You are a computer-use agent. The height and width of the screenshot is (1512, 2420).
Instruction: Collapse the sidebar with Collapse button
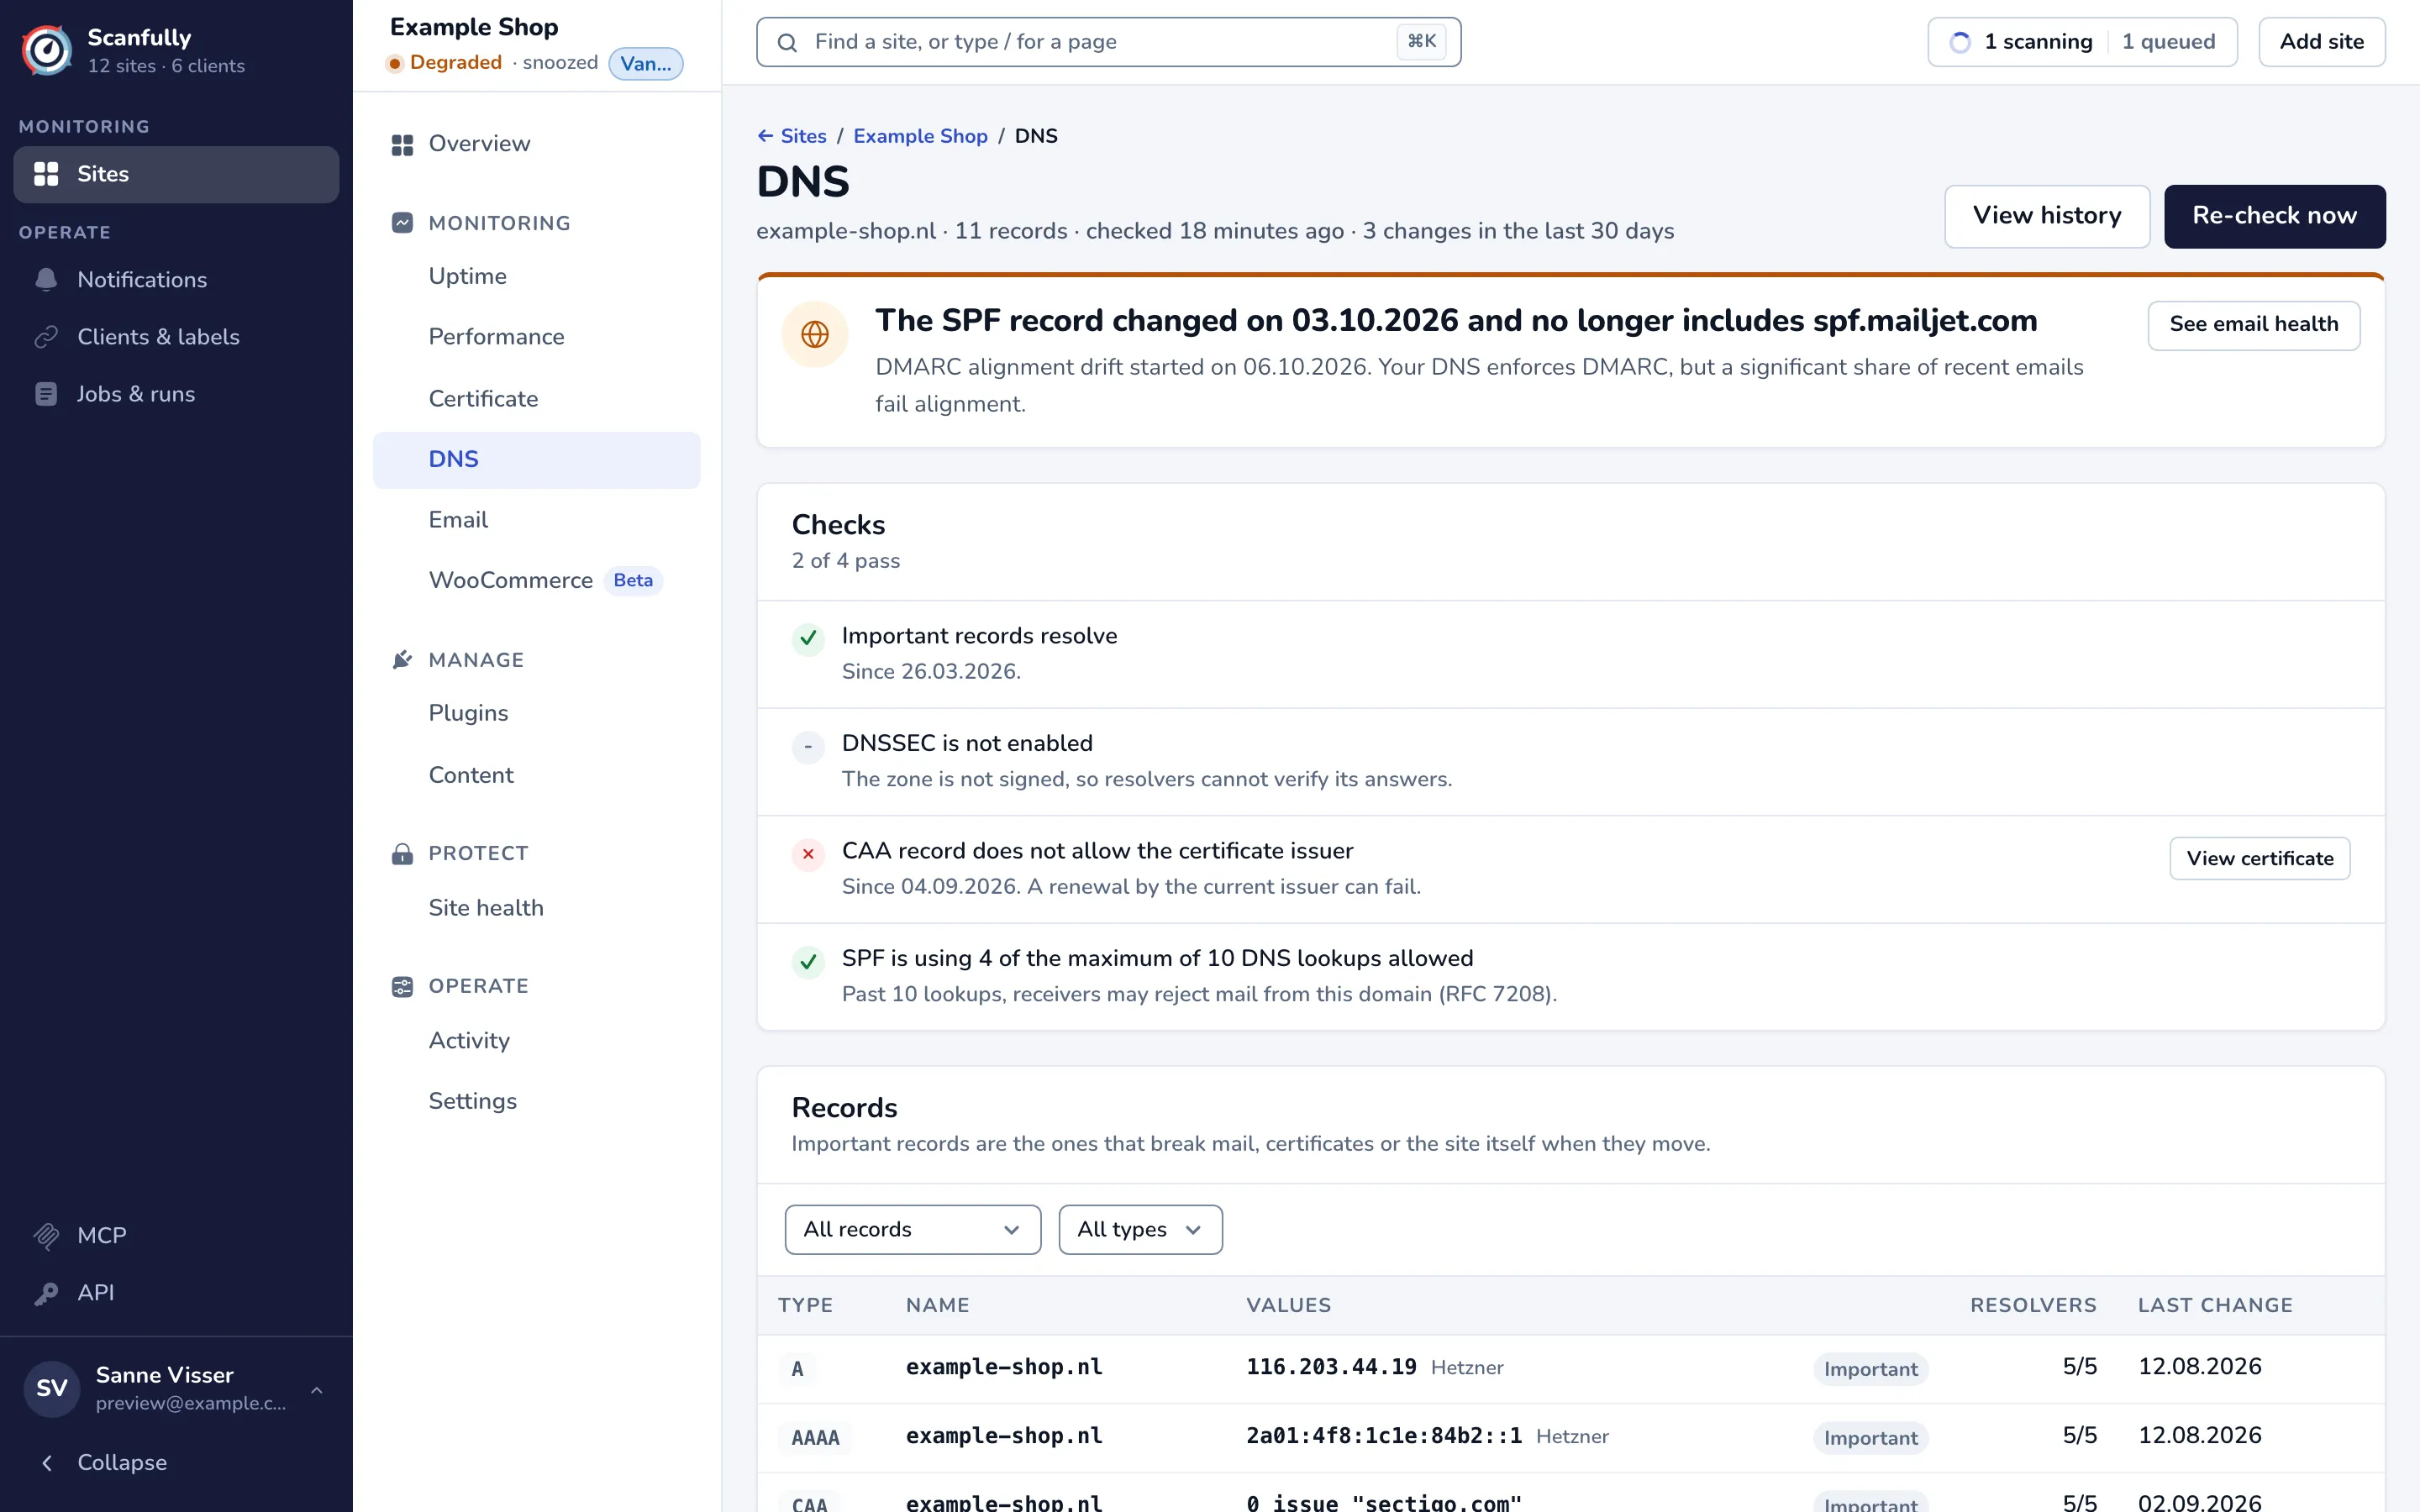(x=176, y=1462)
